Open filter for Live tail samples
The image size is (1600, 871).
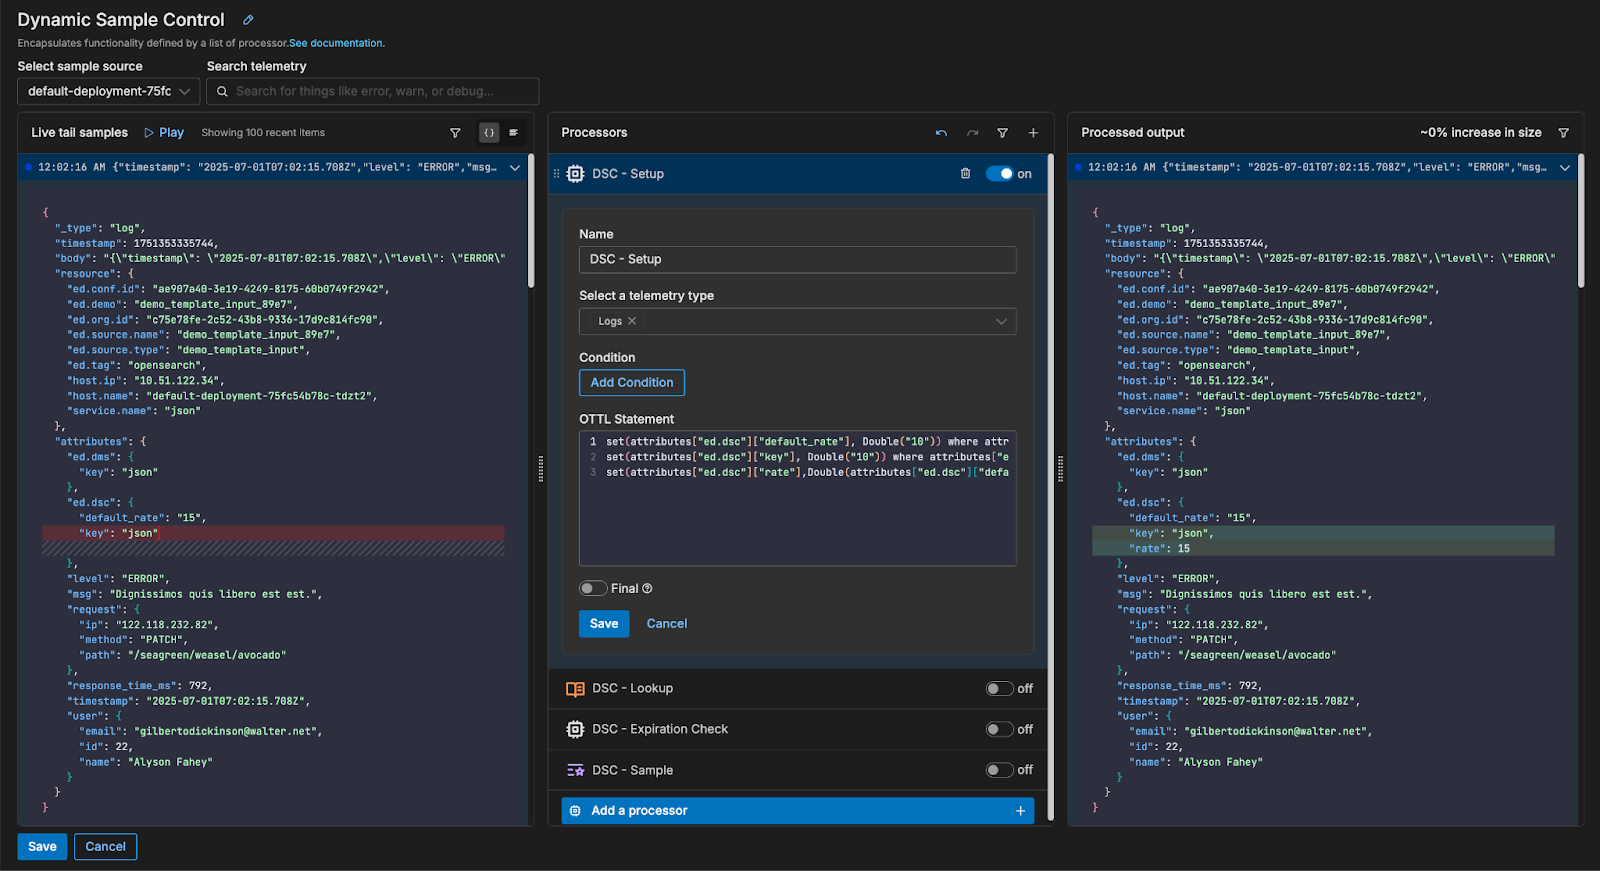pos(455,133)
